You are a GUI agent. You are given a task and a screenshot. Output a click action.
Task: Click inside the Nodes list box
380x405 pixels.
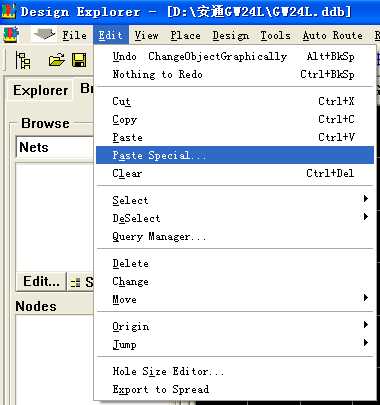[x=55, y=359]
